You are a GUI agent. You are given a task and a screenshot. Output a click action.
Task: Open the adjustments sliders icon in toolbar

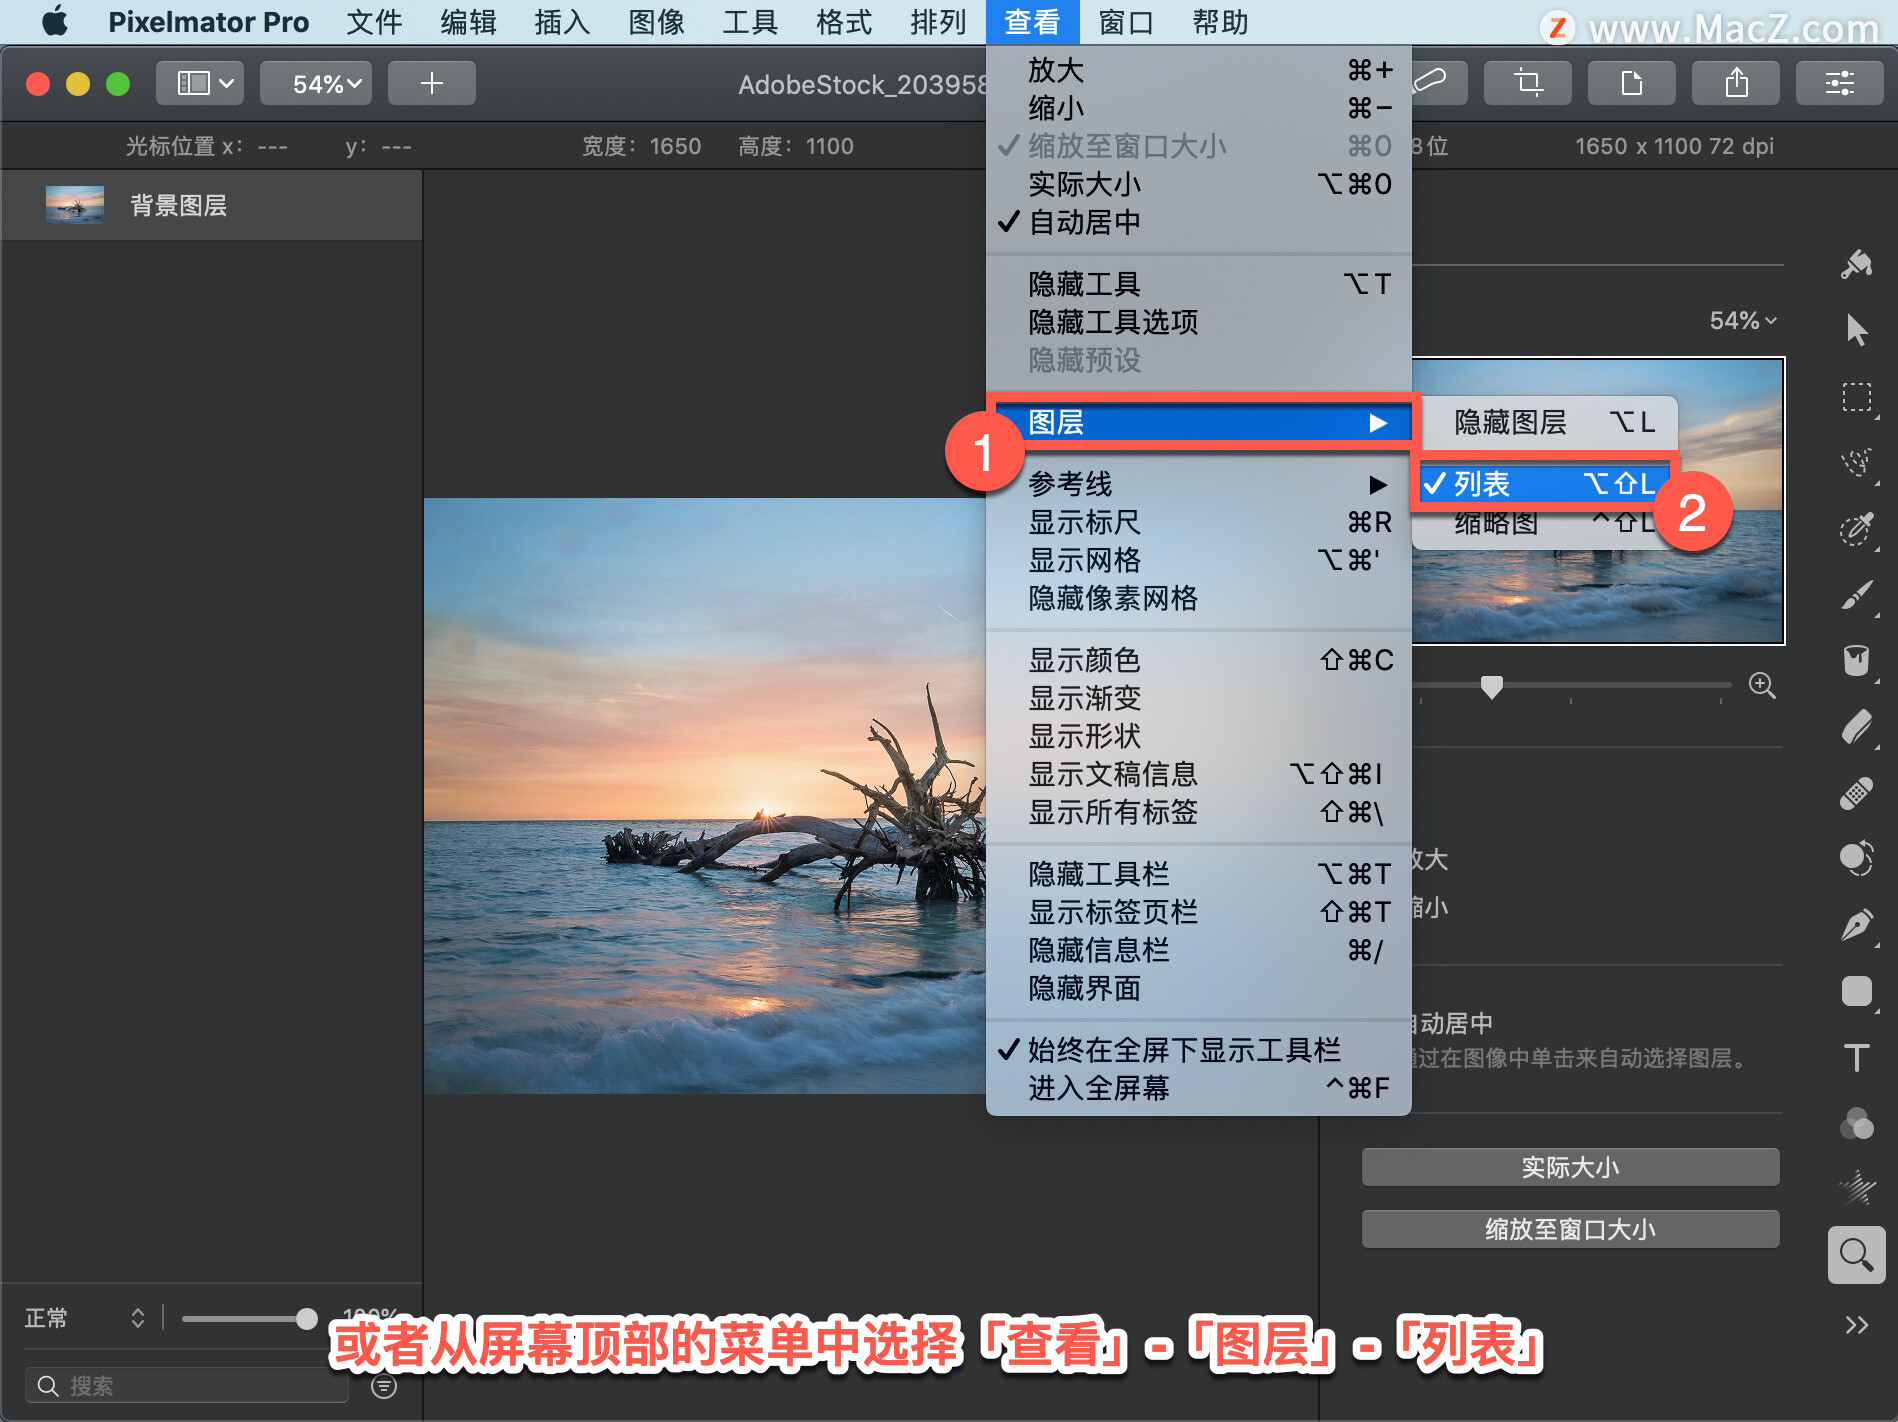(1839, 83)
